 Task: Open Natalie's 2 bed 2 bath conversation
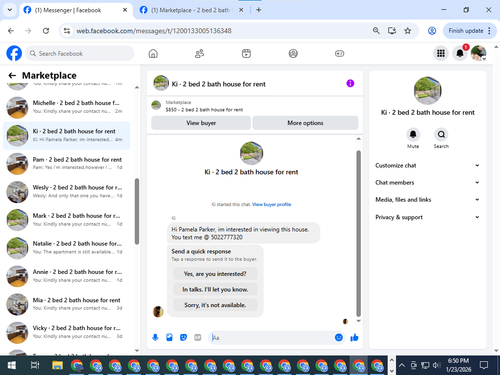[x=67, y=248]
